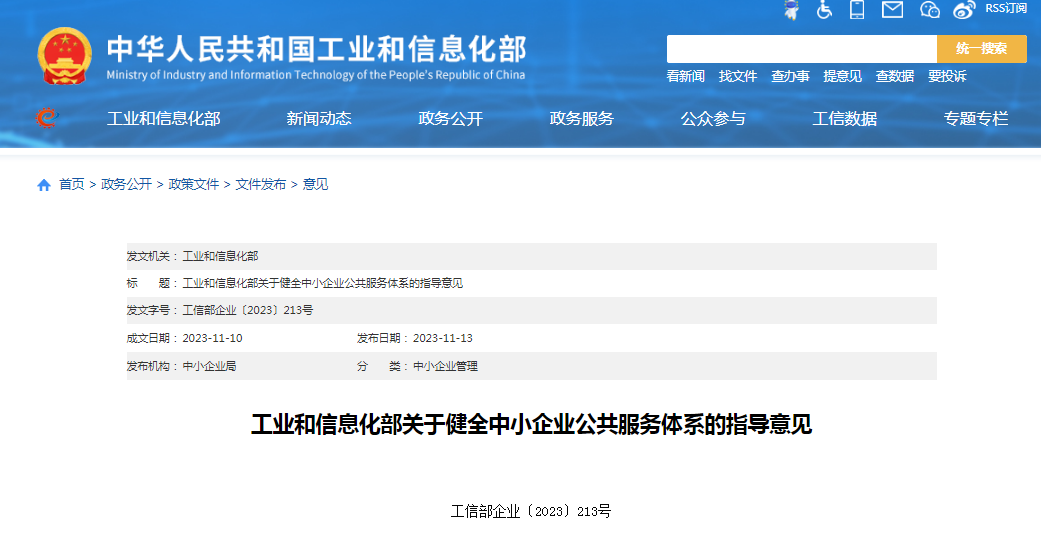Click the 统一搜索 button

click(x=981, y=49)
